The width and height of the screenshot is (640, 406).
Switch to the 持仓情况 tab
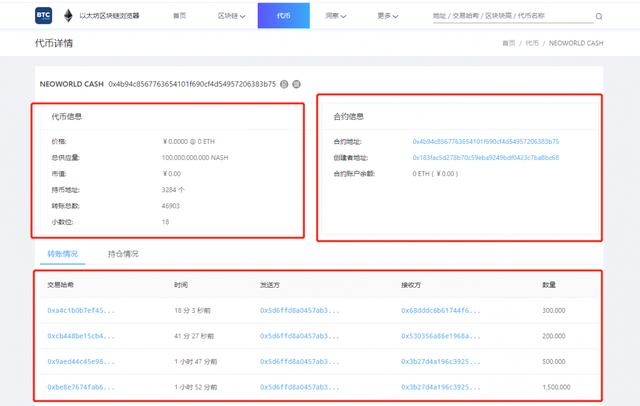[x=123, y=254]
